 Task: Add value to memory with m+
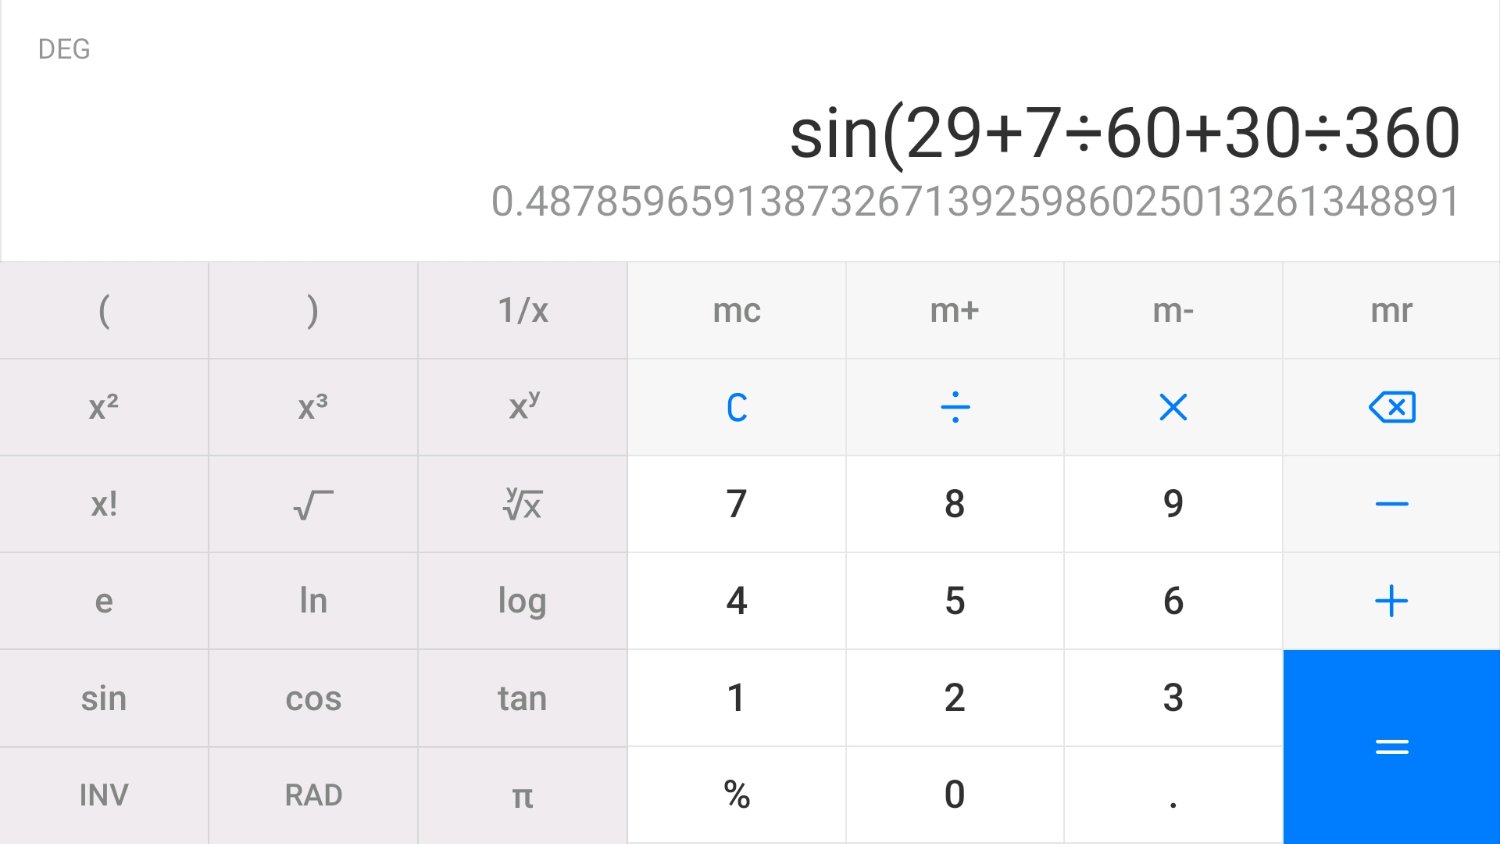955,310
